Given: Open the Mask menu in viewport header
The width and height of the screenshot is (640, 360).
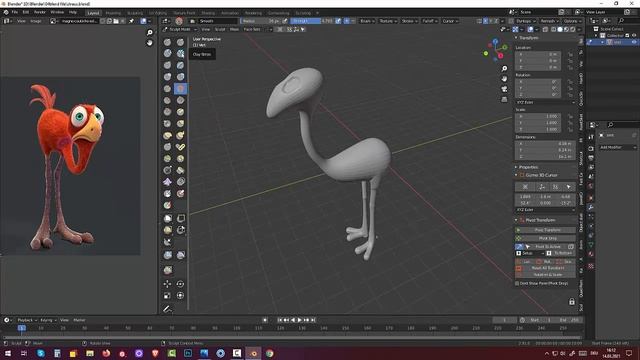Looking at the screenshot, I should 234,29.
